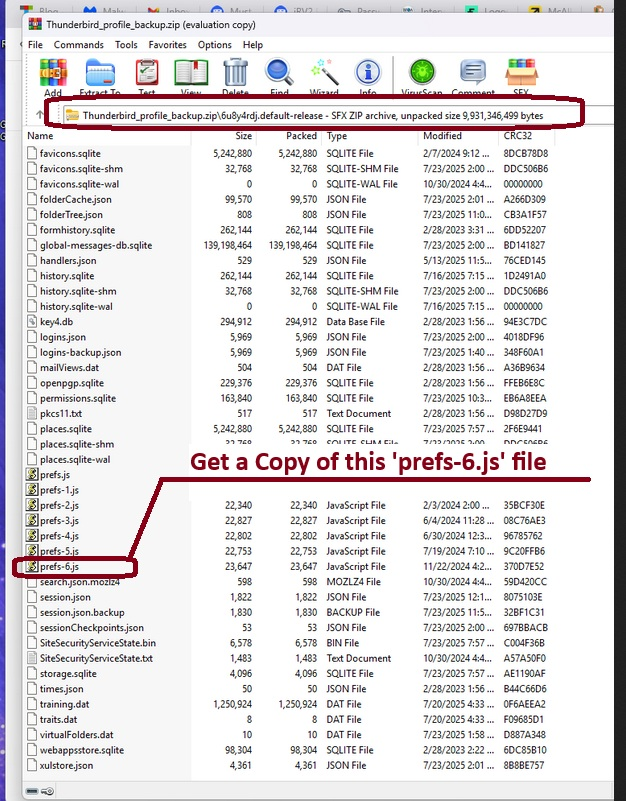Select webappsstore.sqlite file
The image size is (626, 801).
point(83,750)
